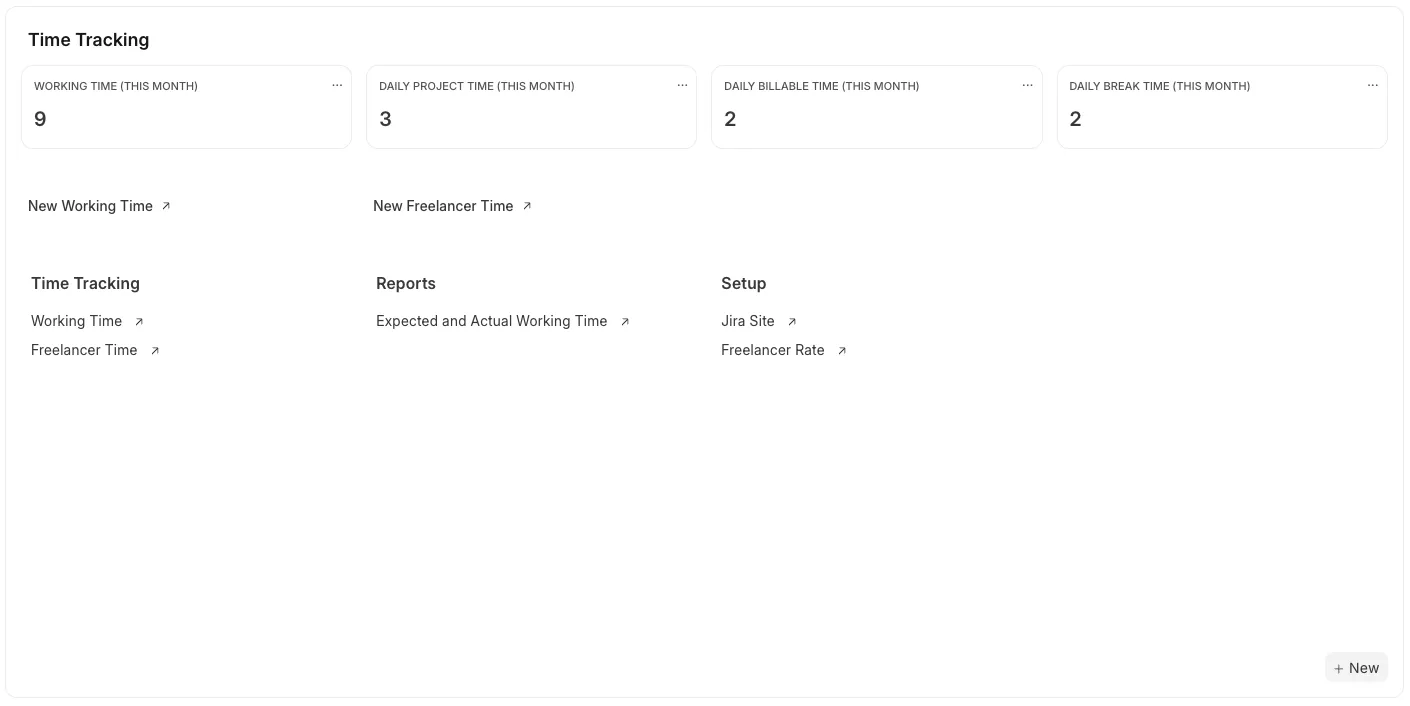This screenshot has width=1410, height=706.
Task: Open the New Freelancer Time shortcut
Action: pos(443,206)
